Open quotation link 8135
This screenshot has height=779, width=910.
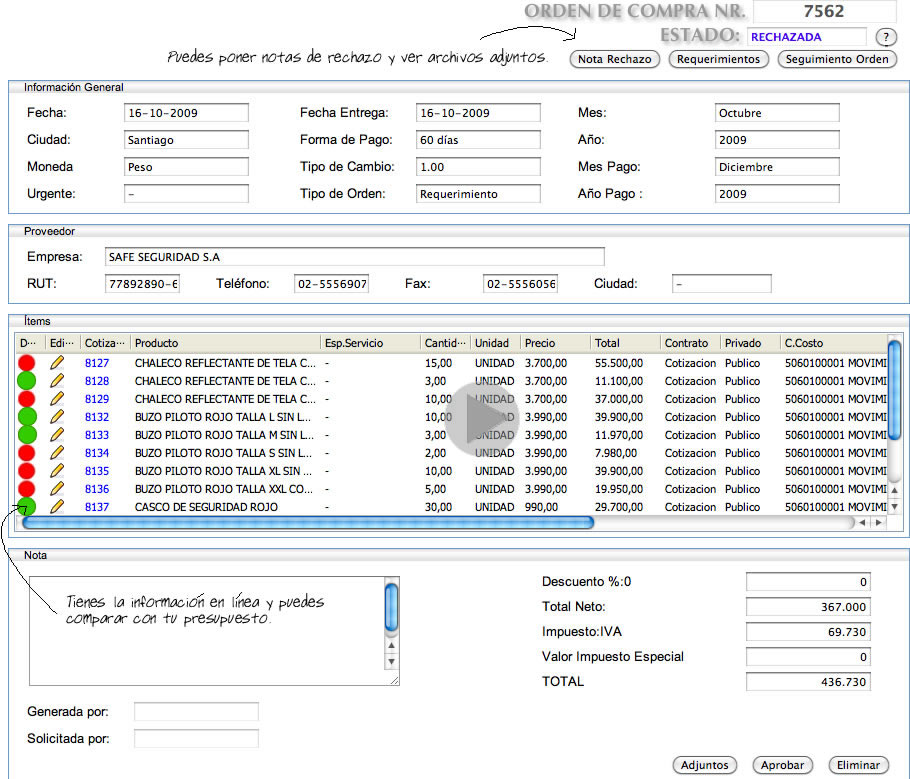[97, 471]
